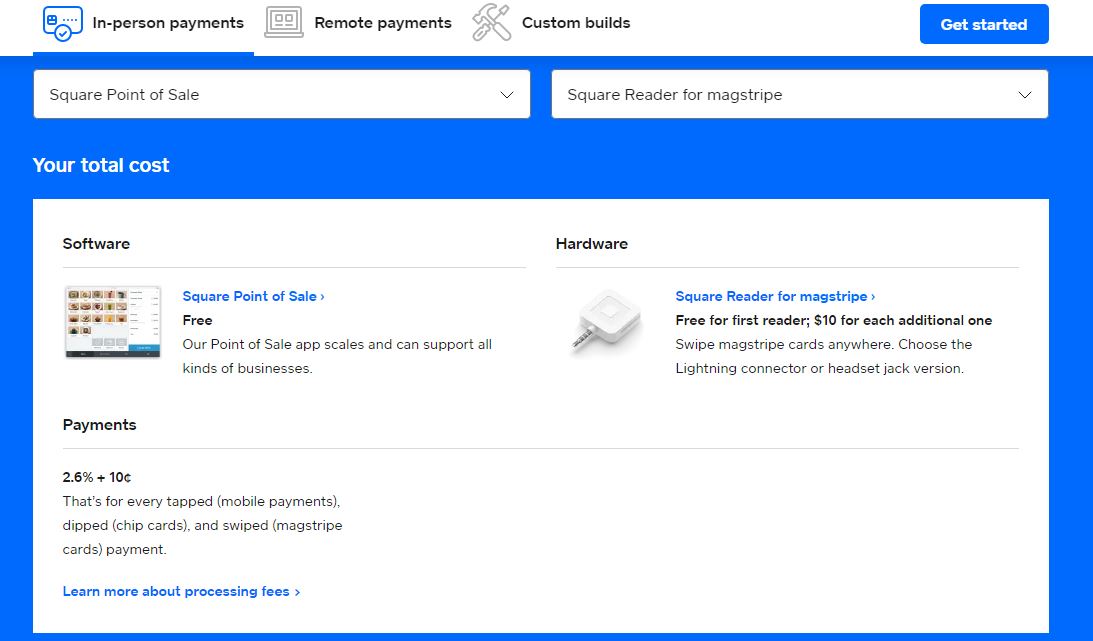This screenshot has width=1093, height=641.
Task: Click the chevron on the software dropdown
Action: [507, 95]
